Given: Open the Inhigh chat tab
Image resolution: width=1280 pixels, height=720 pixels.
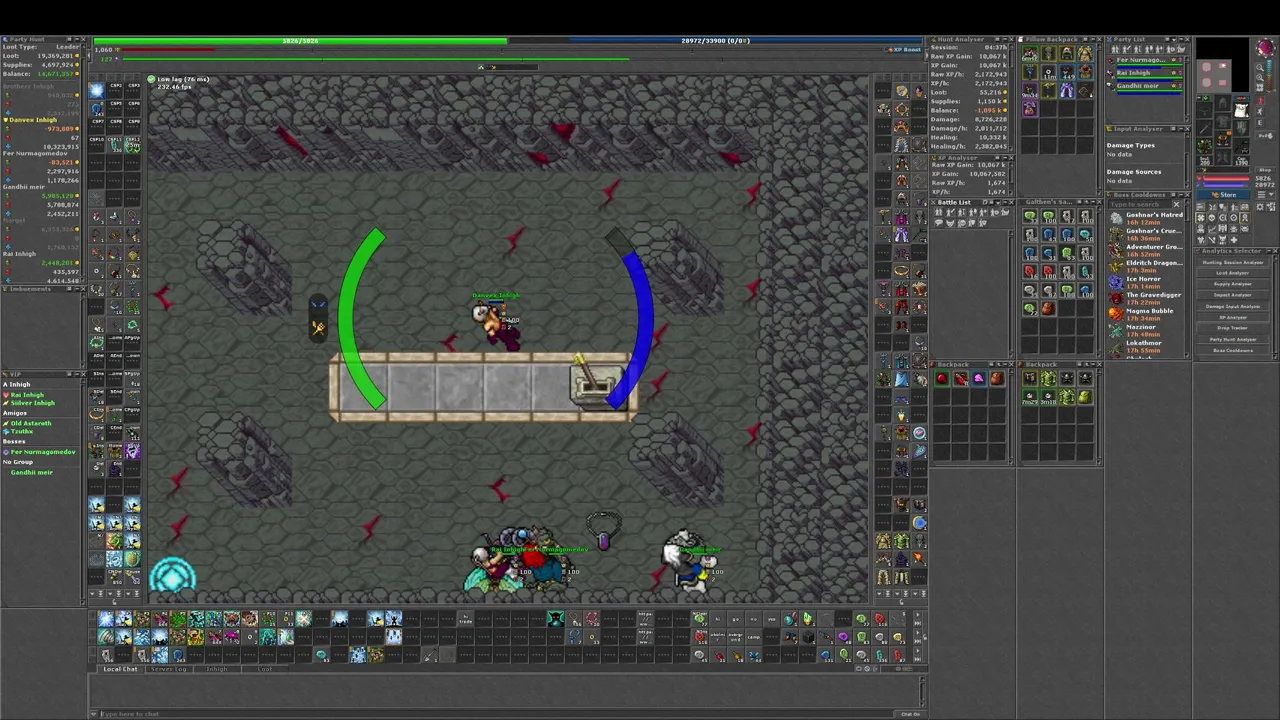Looking at the screenshot, I should click(x=217, y=669).
